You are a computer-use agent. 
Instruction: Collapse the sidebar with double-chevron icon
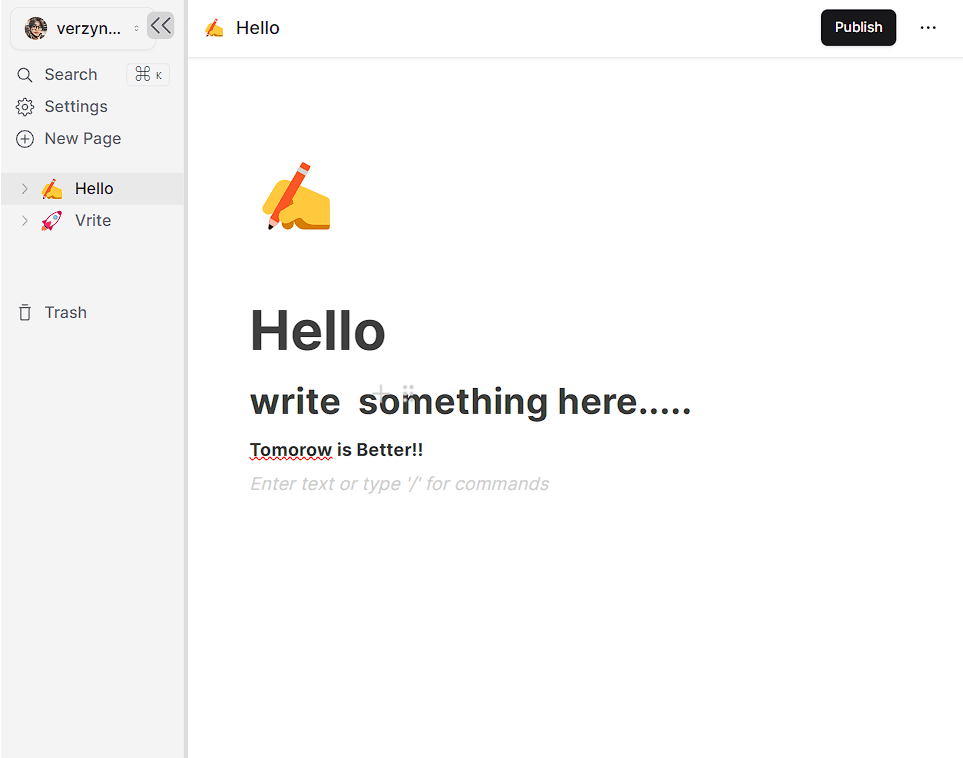tap(160, 26)
